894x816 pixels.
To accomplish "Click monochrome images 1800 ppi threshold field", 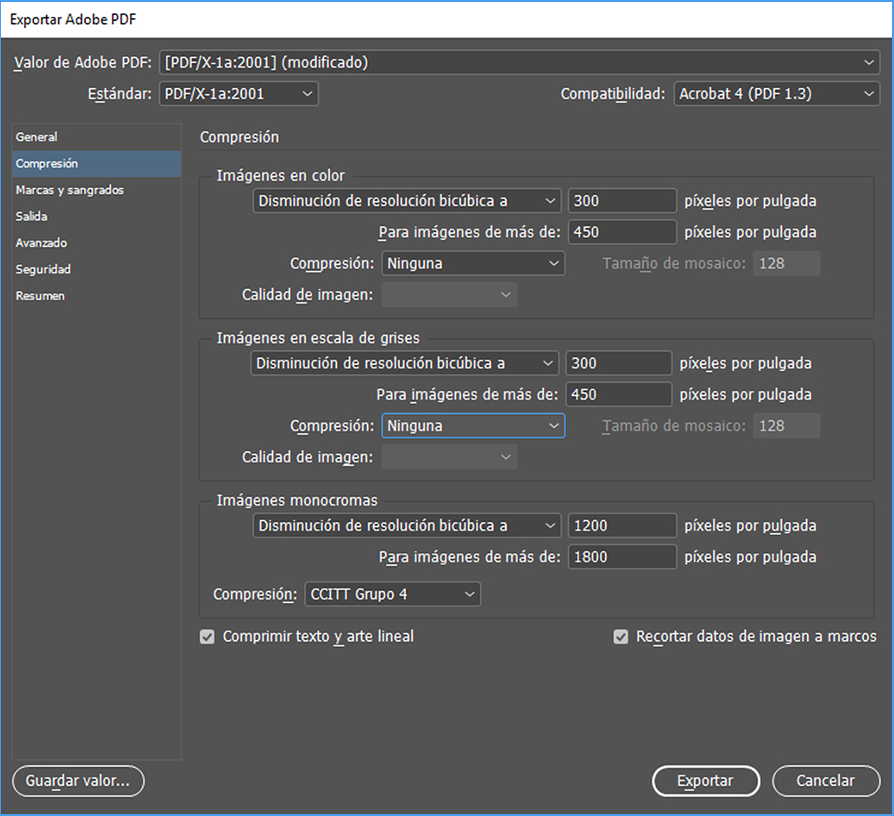I will click(x=622, y=557).
